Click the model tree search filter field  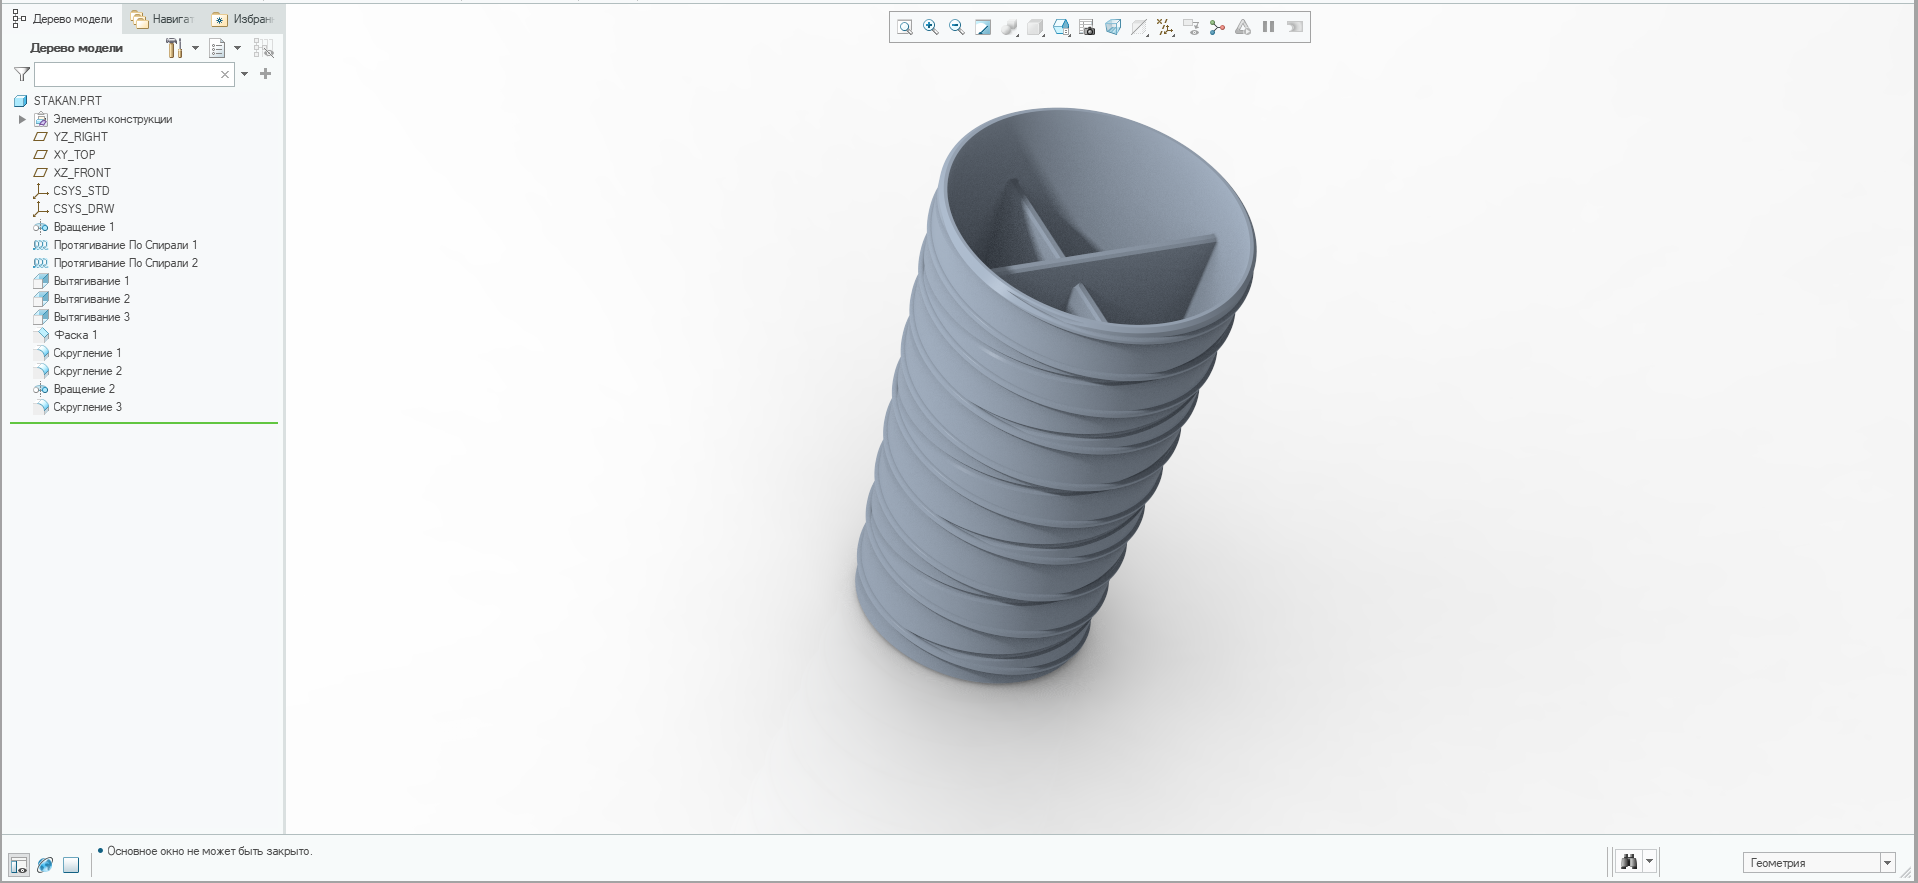click(125, 74)
